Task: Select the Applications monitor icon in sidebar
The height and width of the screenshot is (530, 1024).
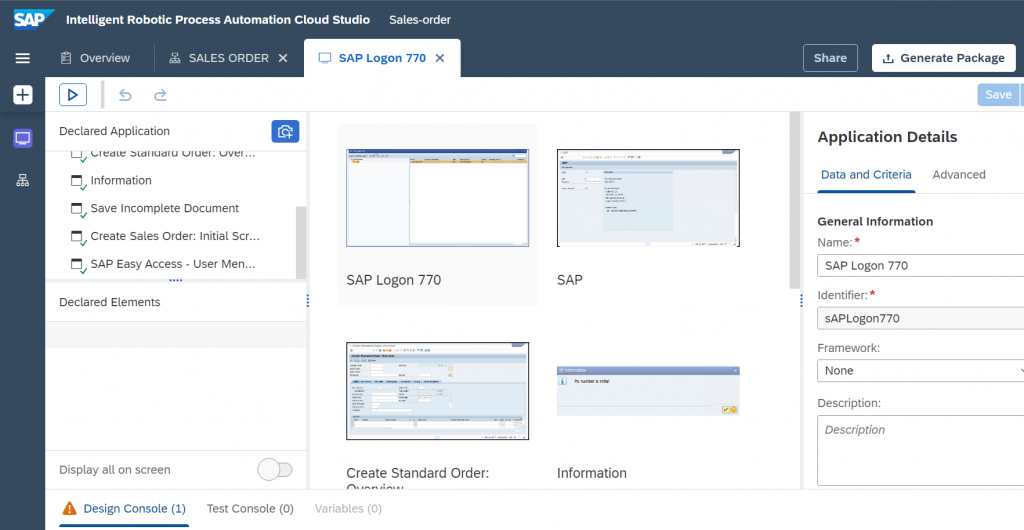Action: 22,138
